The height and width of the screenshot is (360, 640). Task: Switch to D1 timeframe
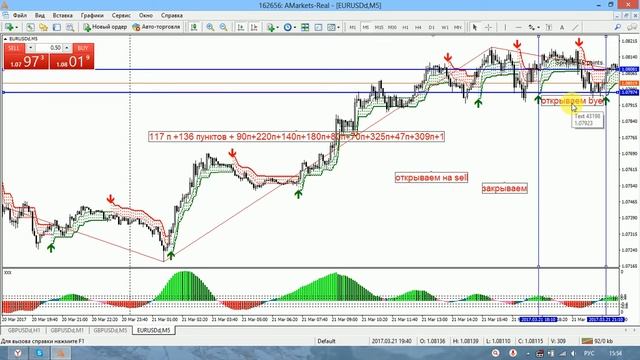click(x=431, y=27)
